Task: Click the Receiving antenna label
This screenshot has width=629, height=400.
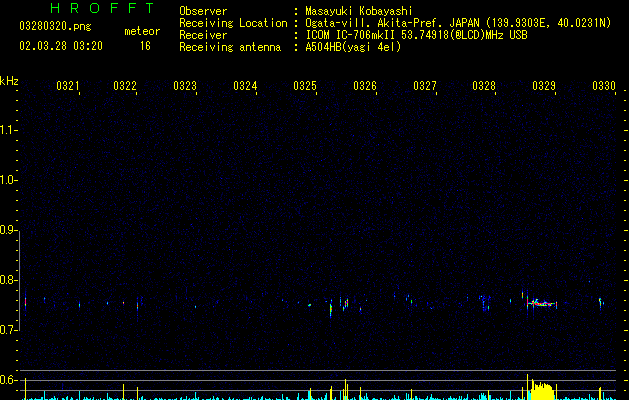Action: tap(230, 47)
